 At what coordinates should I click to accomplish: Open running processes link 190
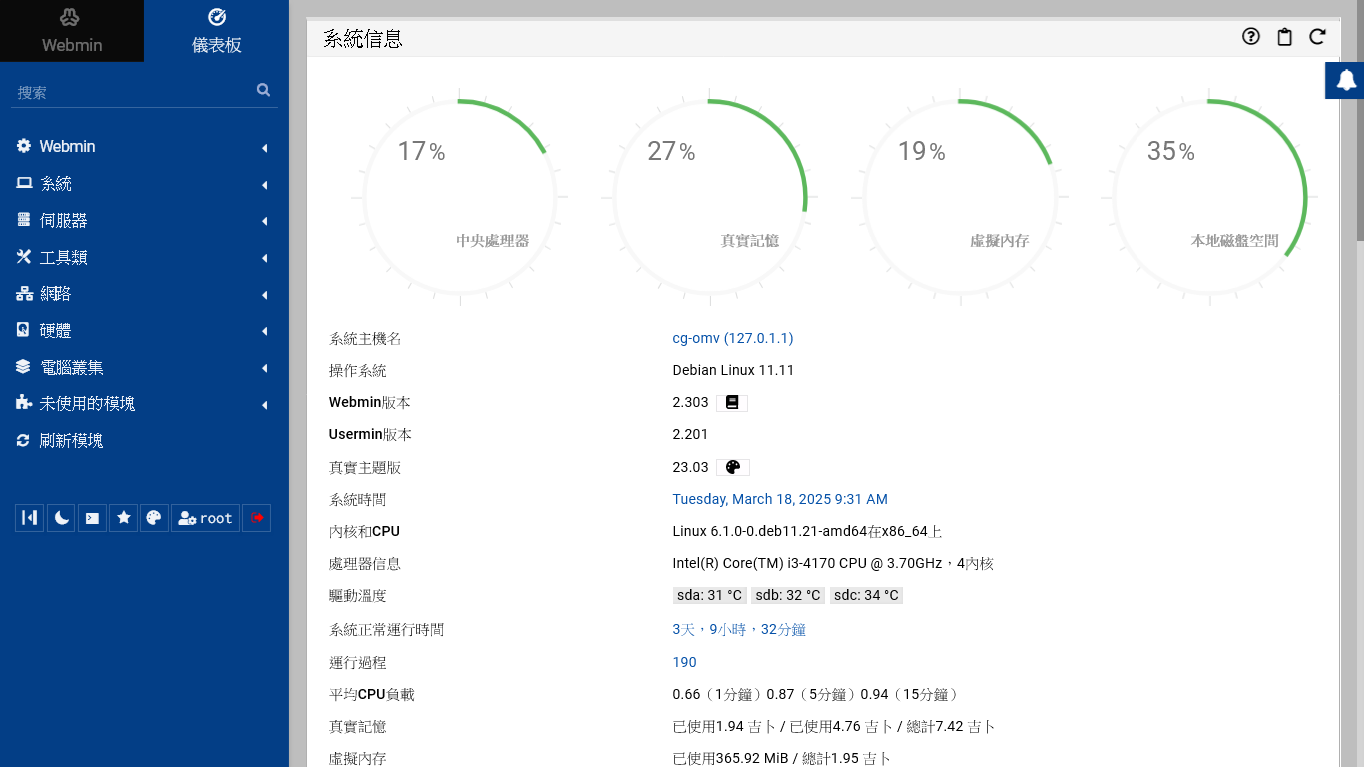click(x=684, y=662)
